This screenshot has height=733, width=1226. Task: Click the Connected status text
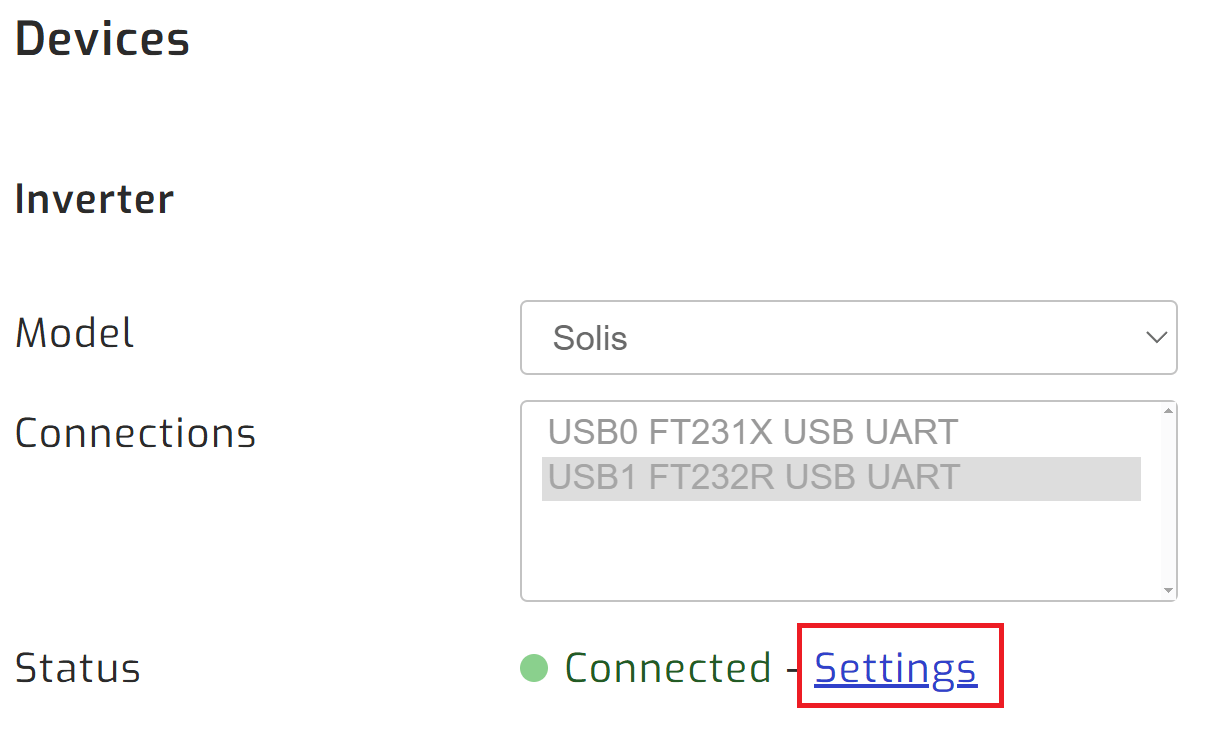point(667,667)
